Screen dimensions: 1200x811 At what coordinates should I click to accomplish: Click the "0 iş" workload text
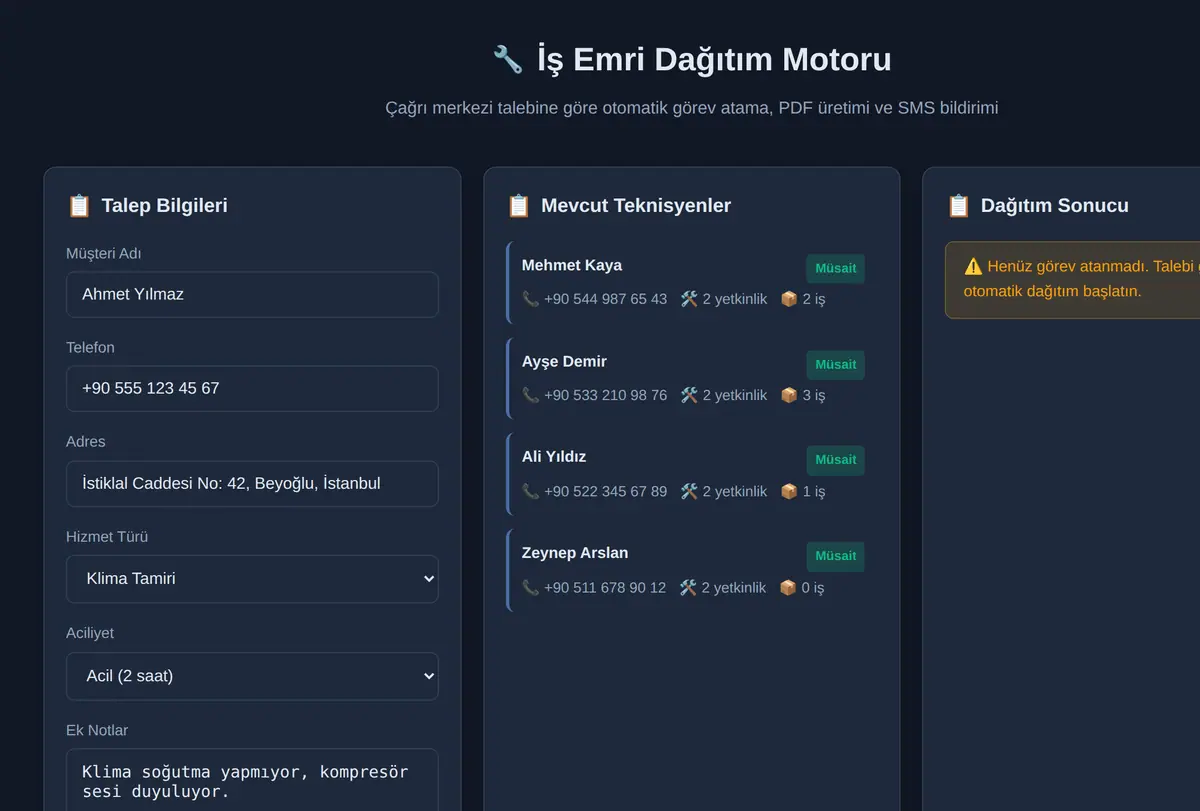[x=813, y=587]
